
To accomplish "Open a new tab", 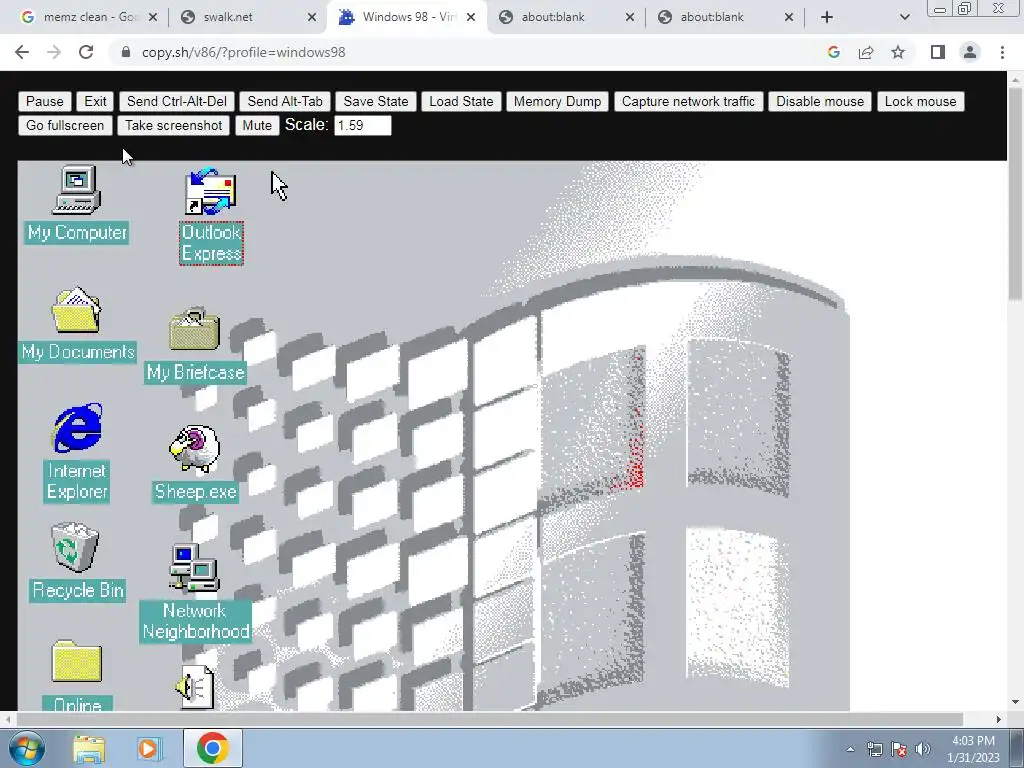I will 827,17.
